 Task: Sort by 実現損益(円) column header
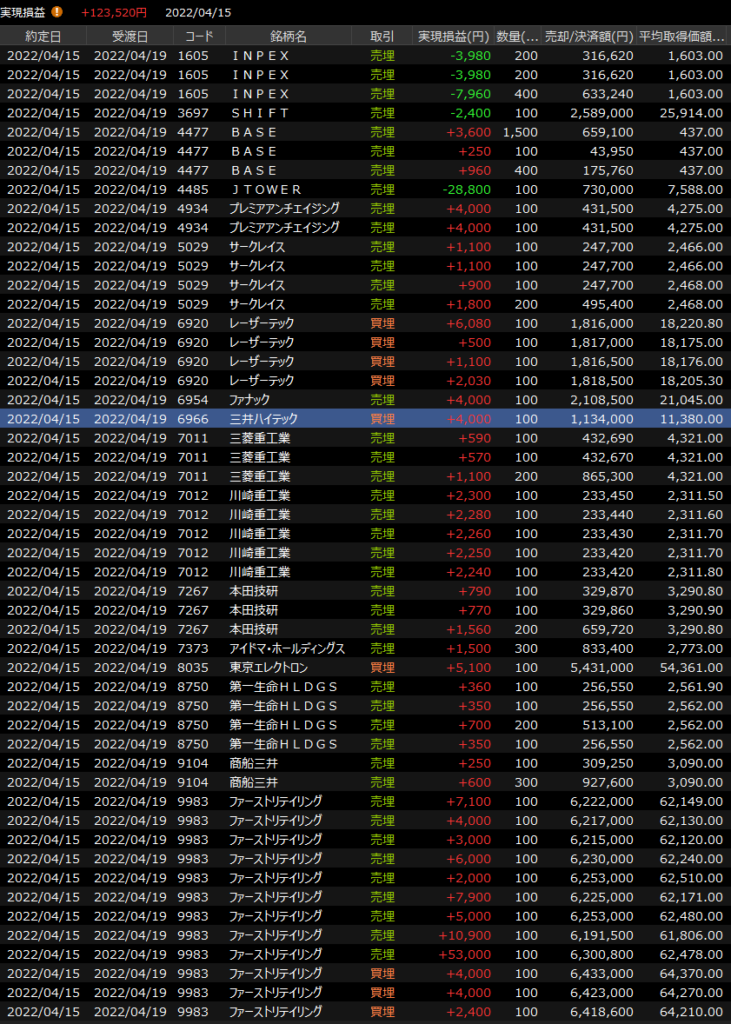[x=456, y=36]
